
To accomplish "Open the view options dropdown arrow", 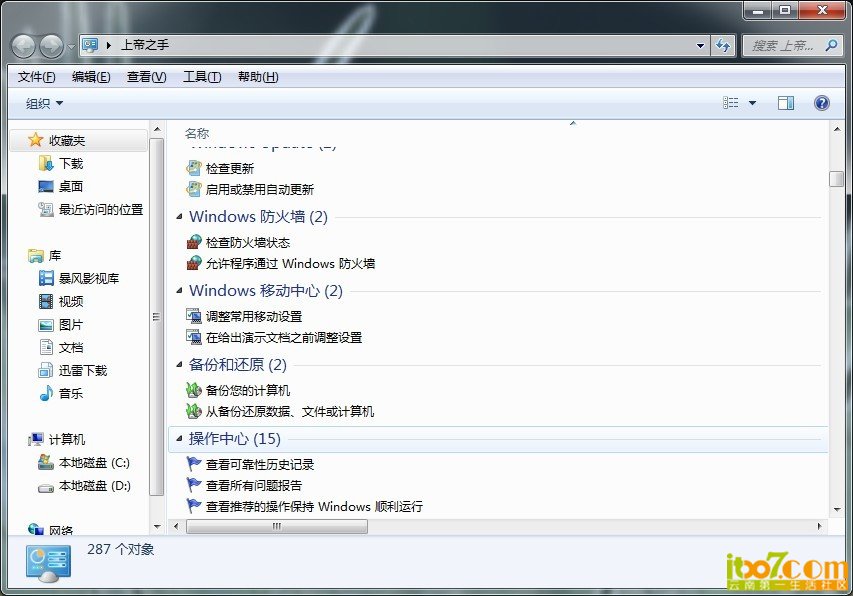I will tap(752, 103).
